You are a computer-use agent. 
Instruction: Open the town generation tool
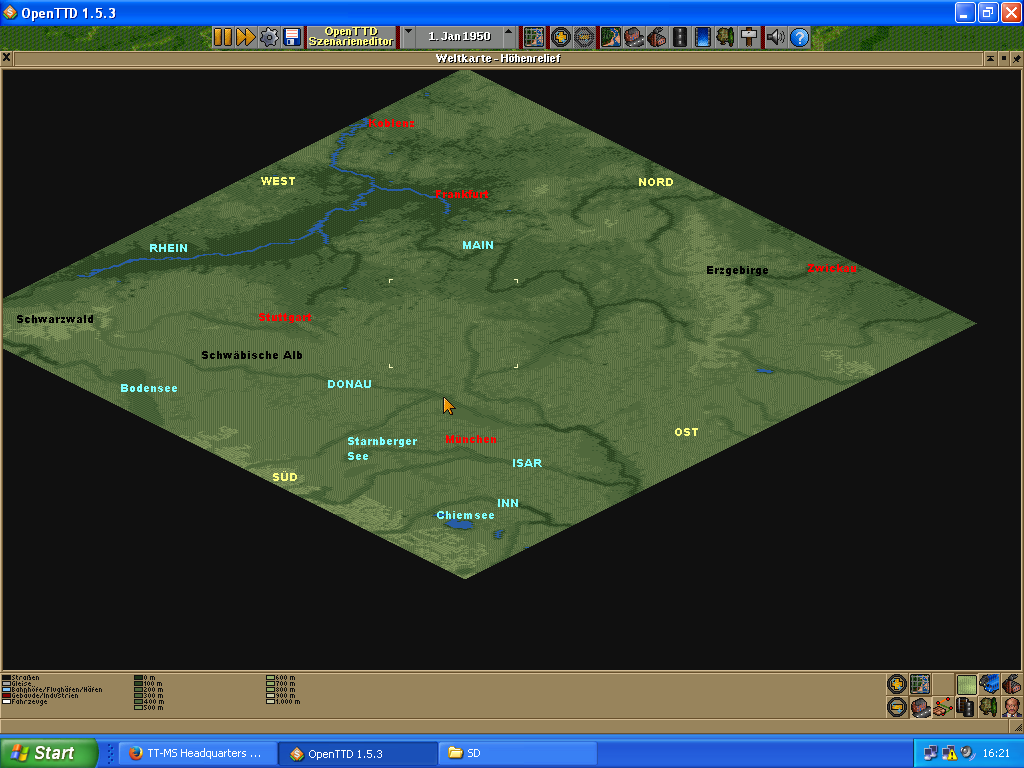pyautogui.click(x=633, y=37)
